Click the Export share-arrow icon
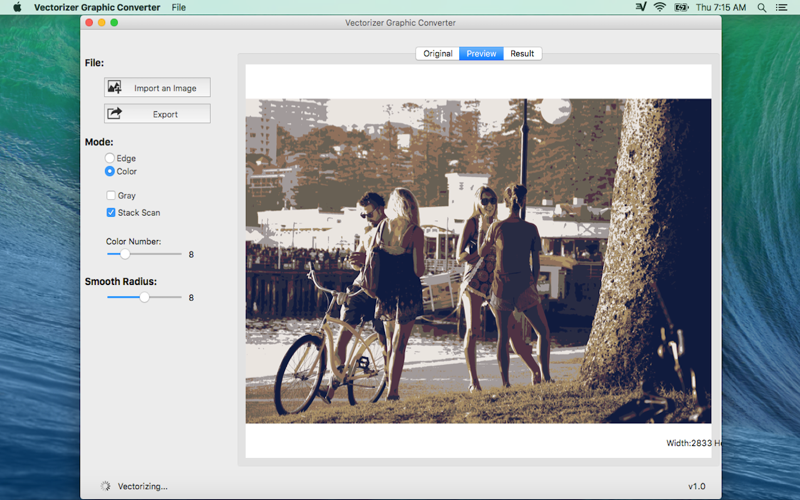Image resolution: width=800 pixels, height=500 pixels. (115, 114)
